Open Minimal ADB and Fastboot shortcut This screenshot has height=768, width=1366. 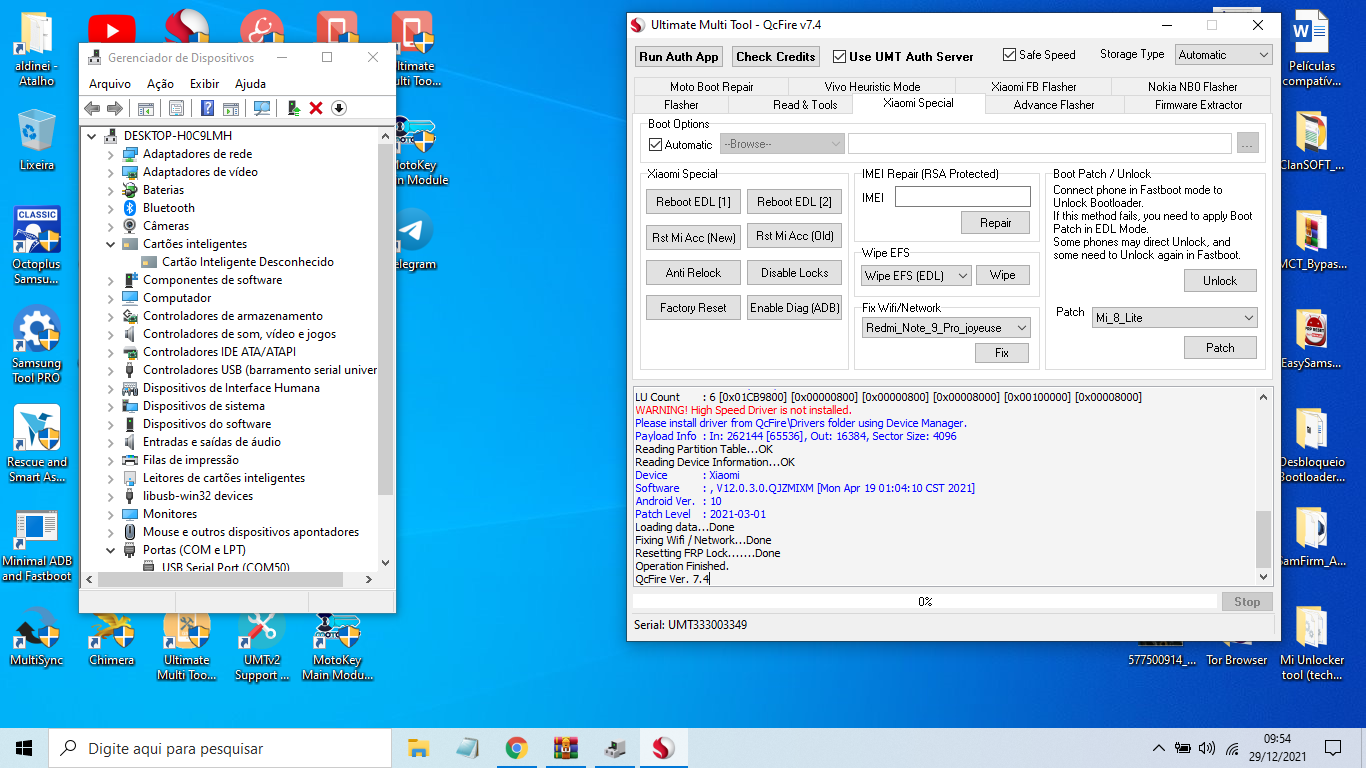[x=36, y=547]
